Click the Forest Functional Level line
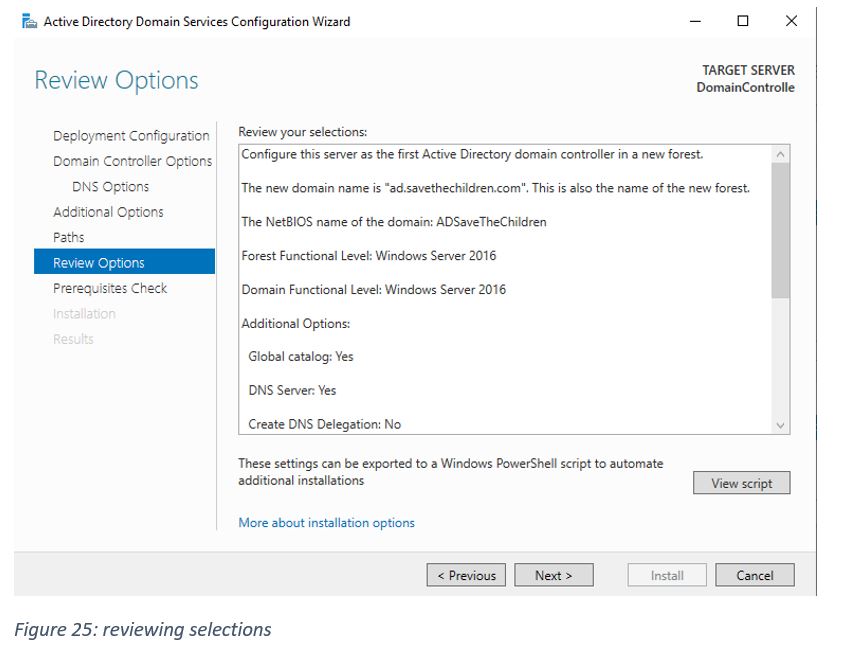 coord(369,256)
